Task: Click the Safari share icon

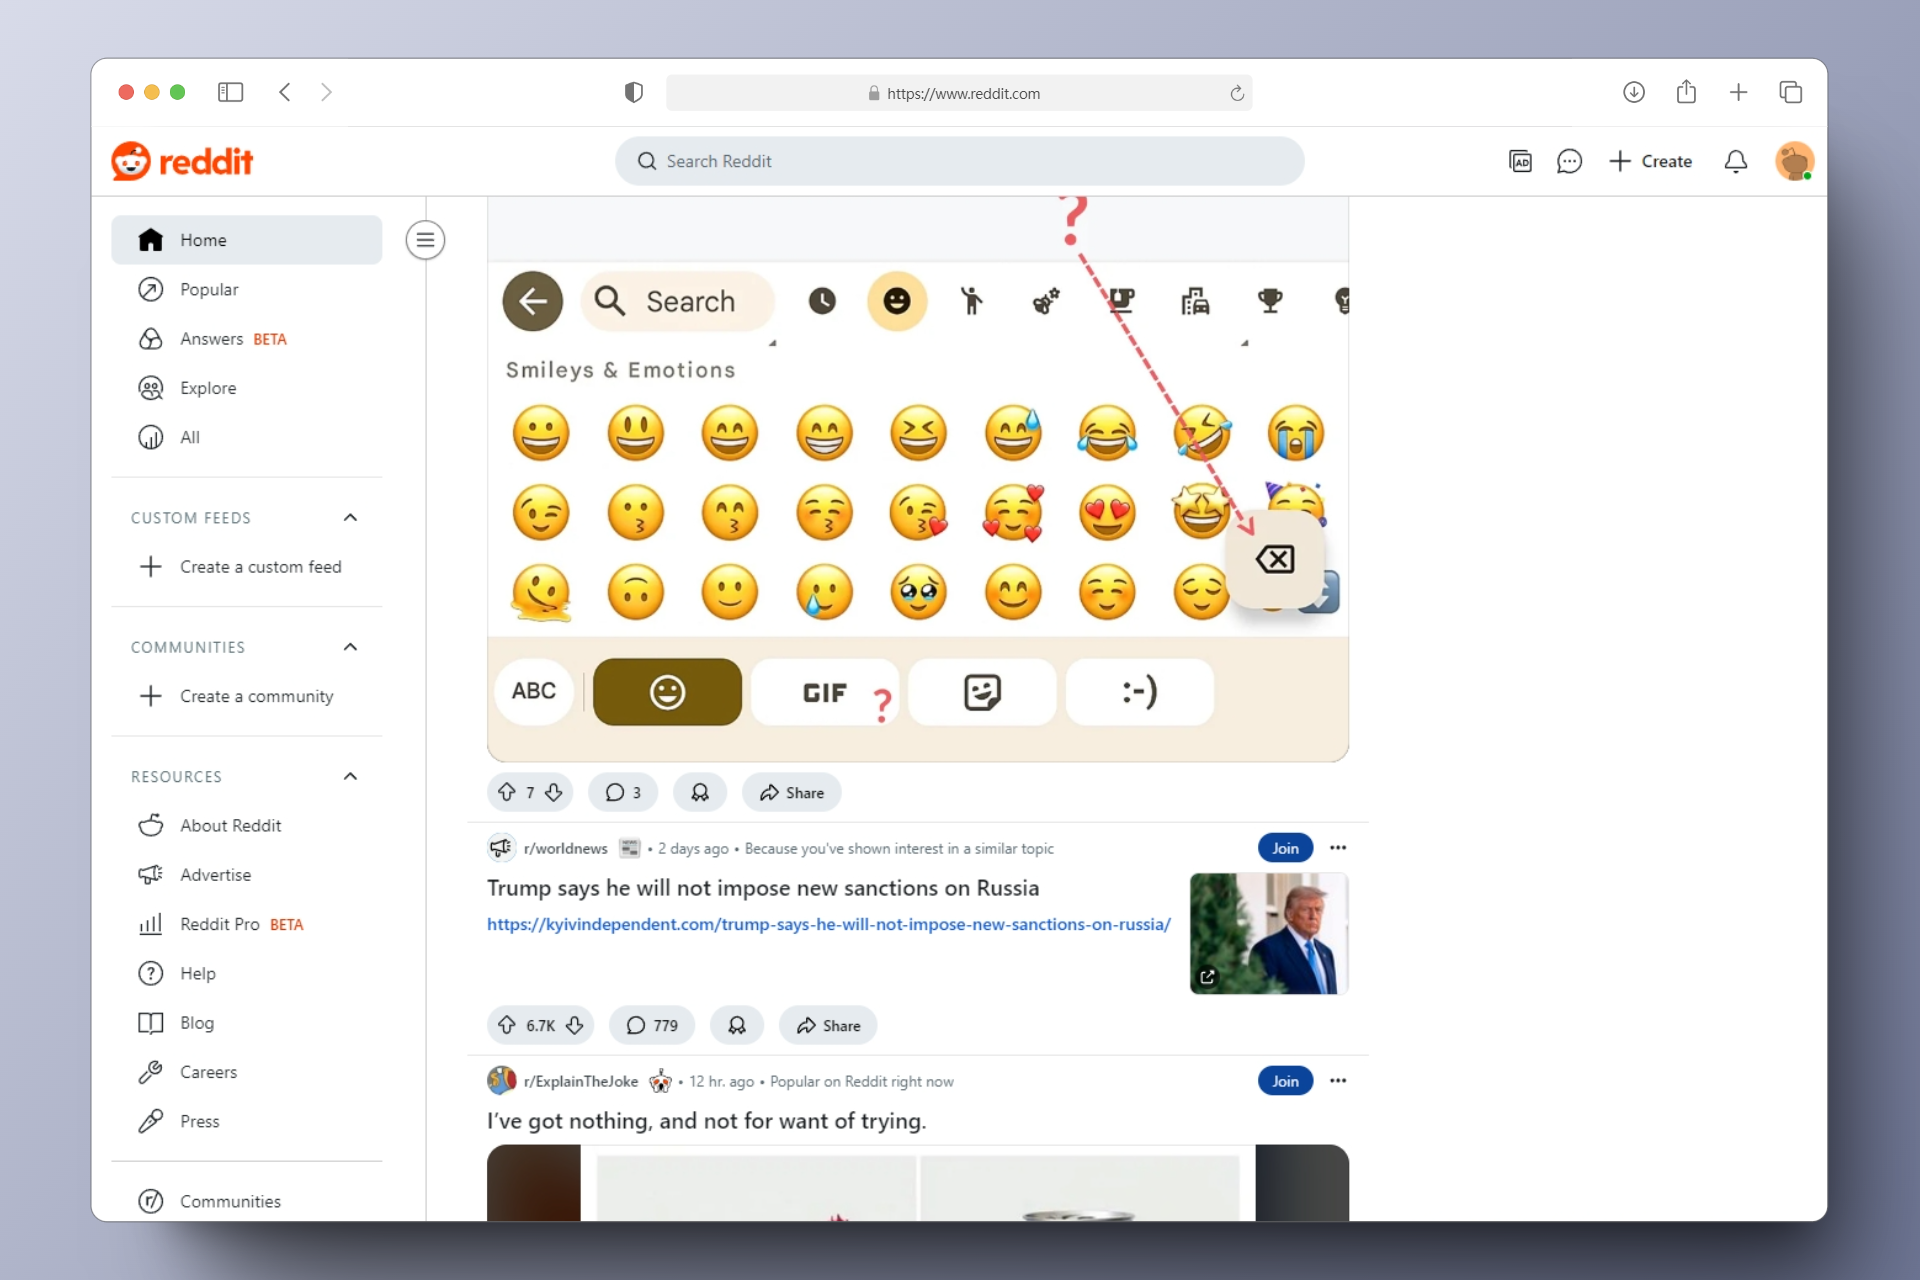Action: pos(1686,92)
